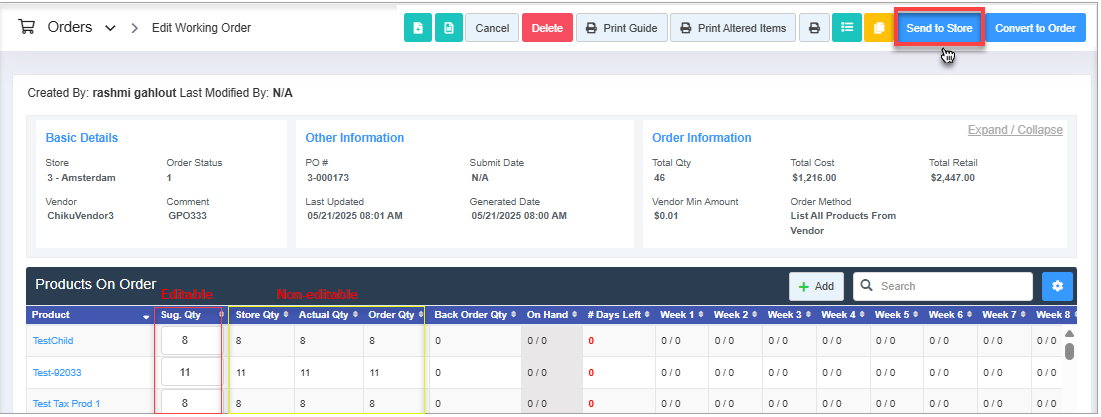Click Convert to Order button
Viewport: 1101px width, 417px height.
coord(1036,28)
